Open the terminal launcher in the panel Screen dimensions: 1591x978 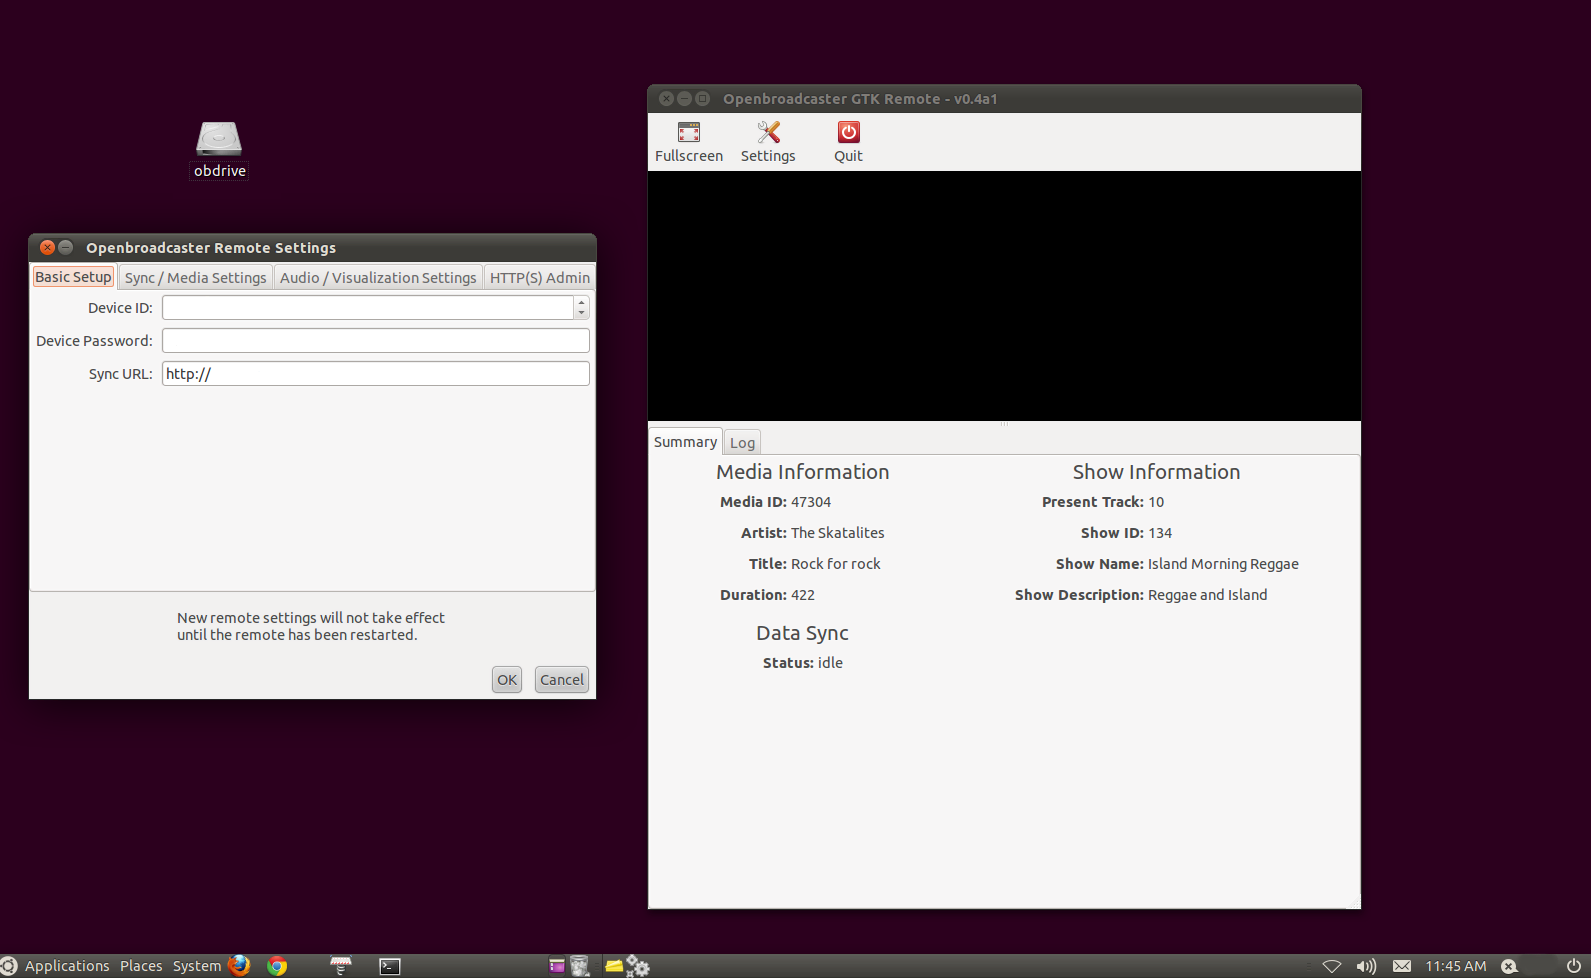pyautogui.click(x=390, y=966)
